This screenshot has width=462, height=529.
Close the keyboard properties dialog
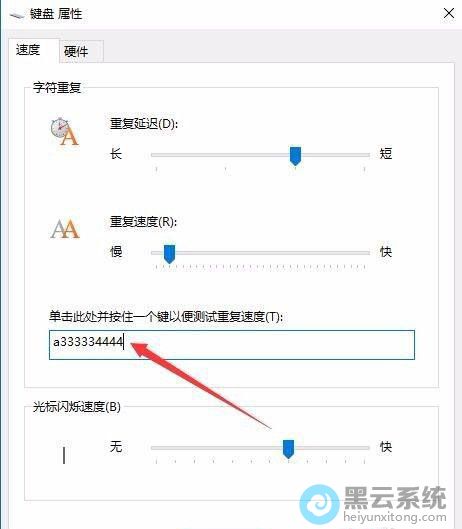(x=449, y=13)
